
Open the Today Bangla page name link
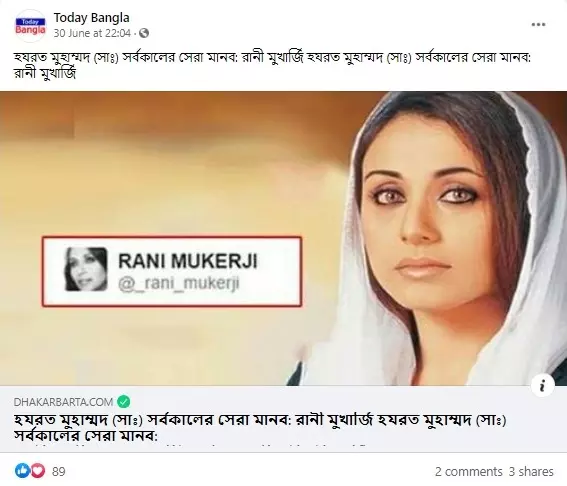coord(91,18)
